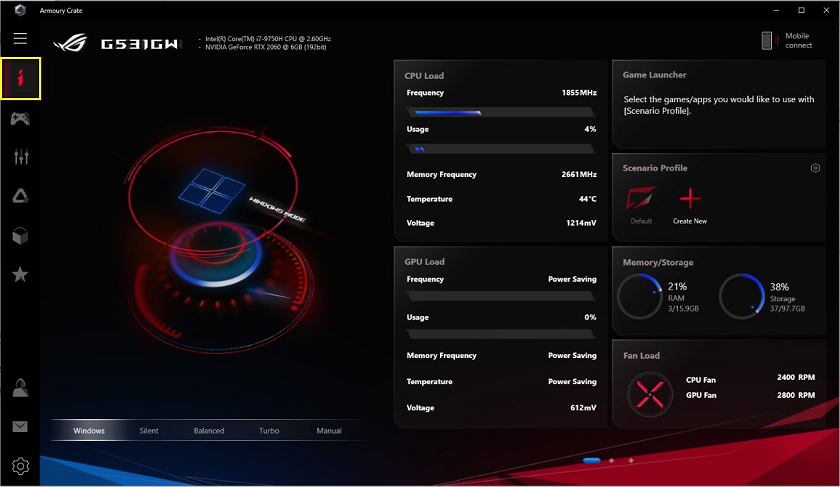840x487 pixels.
Task: Open the hamburger navigation menu
Action: click(x=20, y=39)
